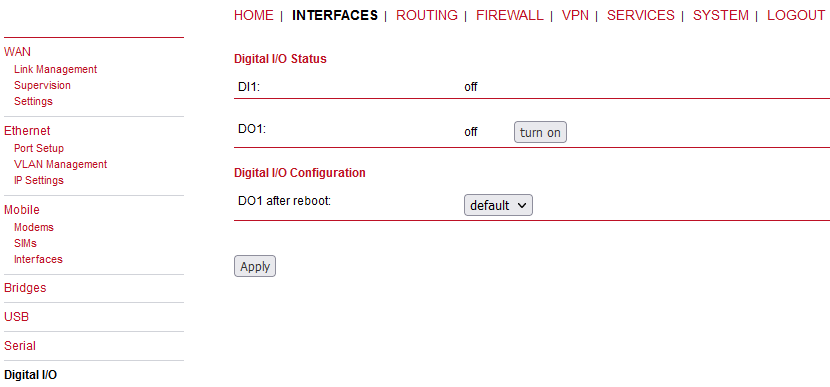Screen dimensions: 830x387
Task: Open WAN Link Management page
Action: [x=56, y=69]
